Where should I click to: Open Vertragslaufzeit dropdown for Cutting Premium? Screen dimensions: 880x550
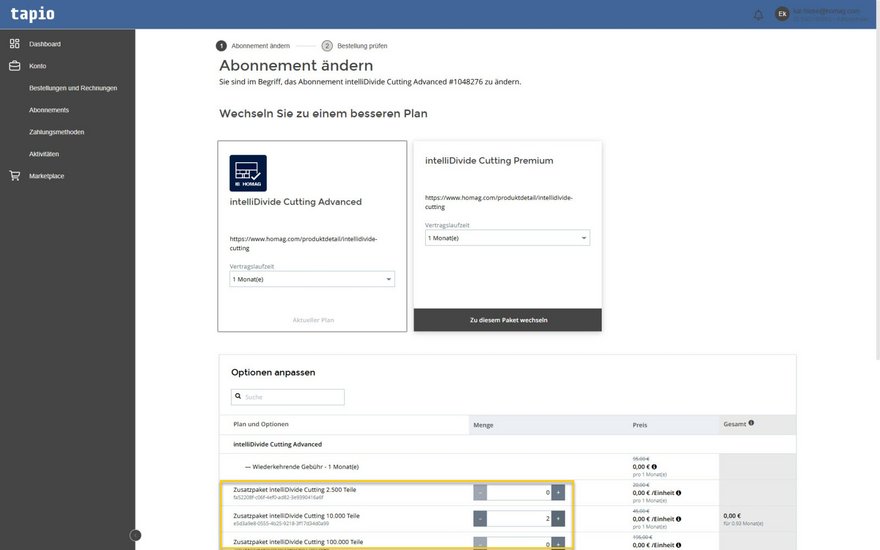pyautogui.click(x=507, y=238)
